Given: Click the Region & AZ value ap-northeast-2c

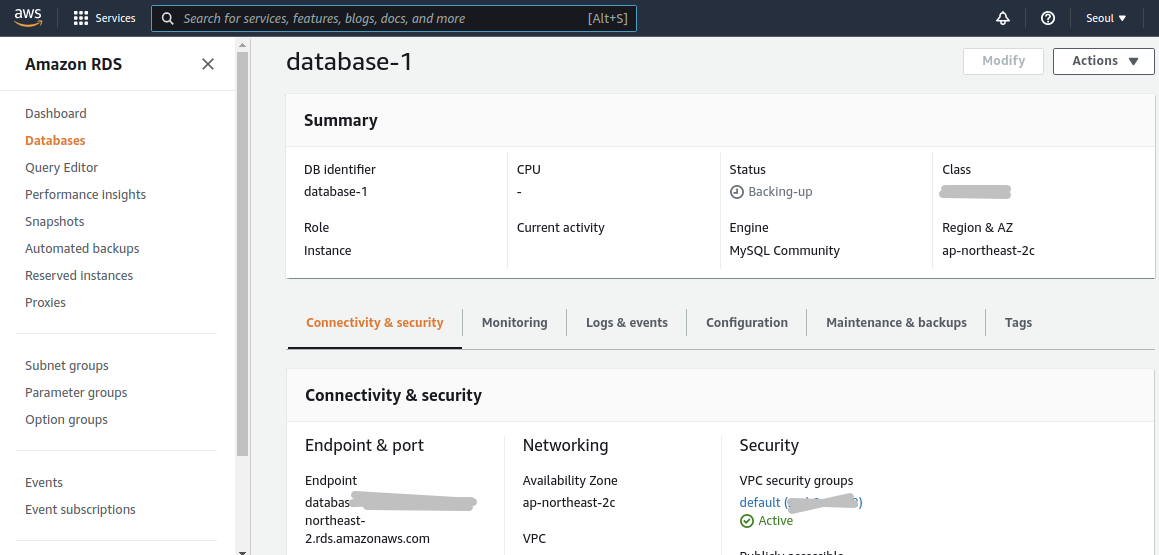Looking at the screenshot, I should click(x=988, y=251).
